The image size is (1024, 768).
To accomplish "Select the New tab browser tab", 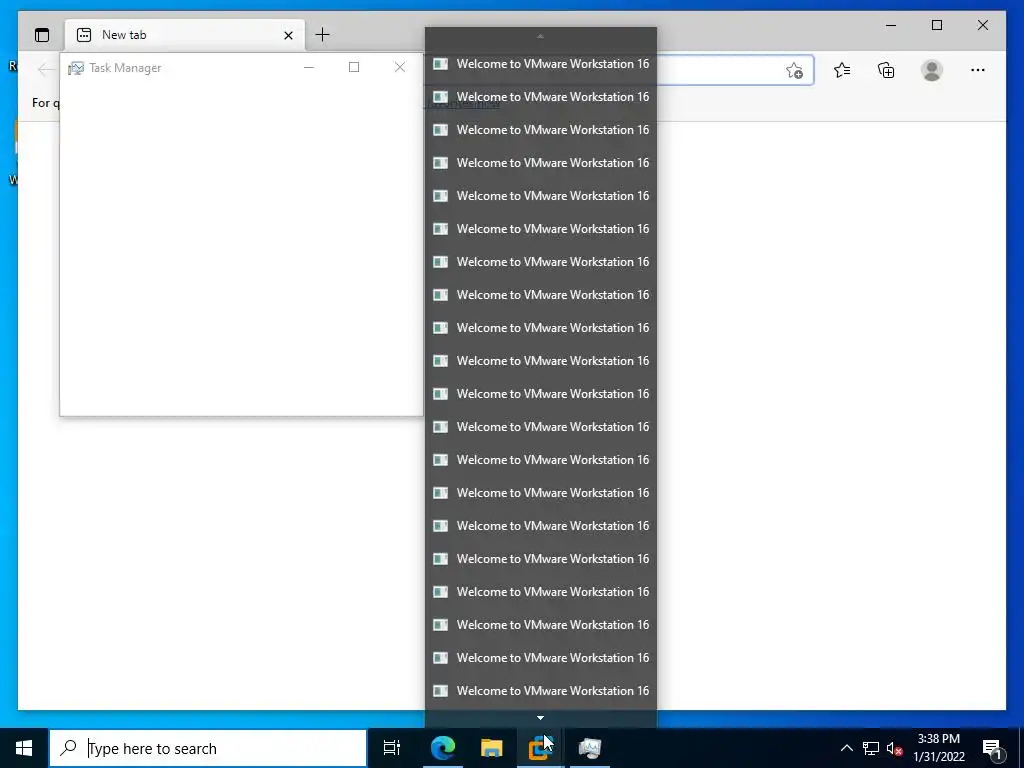I will [185, 35].
